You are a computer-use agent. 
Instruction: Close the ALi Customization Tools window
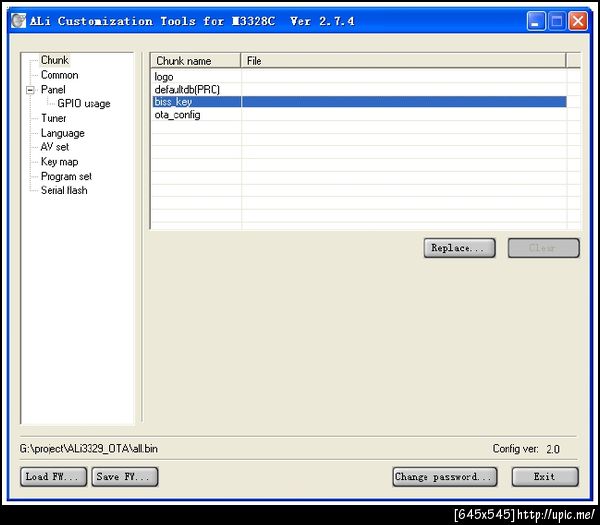pos(578,21)
